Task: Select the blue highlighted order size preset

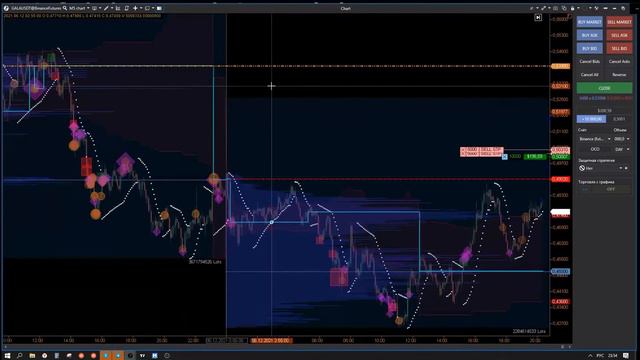Action: click(591, 119)
